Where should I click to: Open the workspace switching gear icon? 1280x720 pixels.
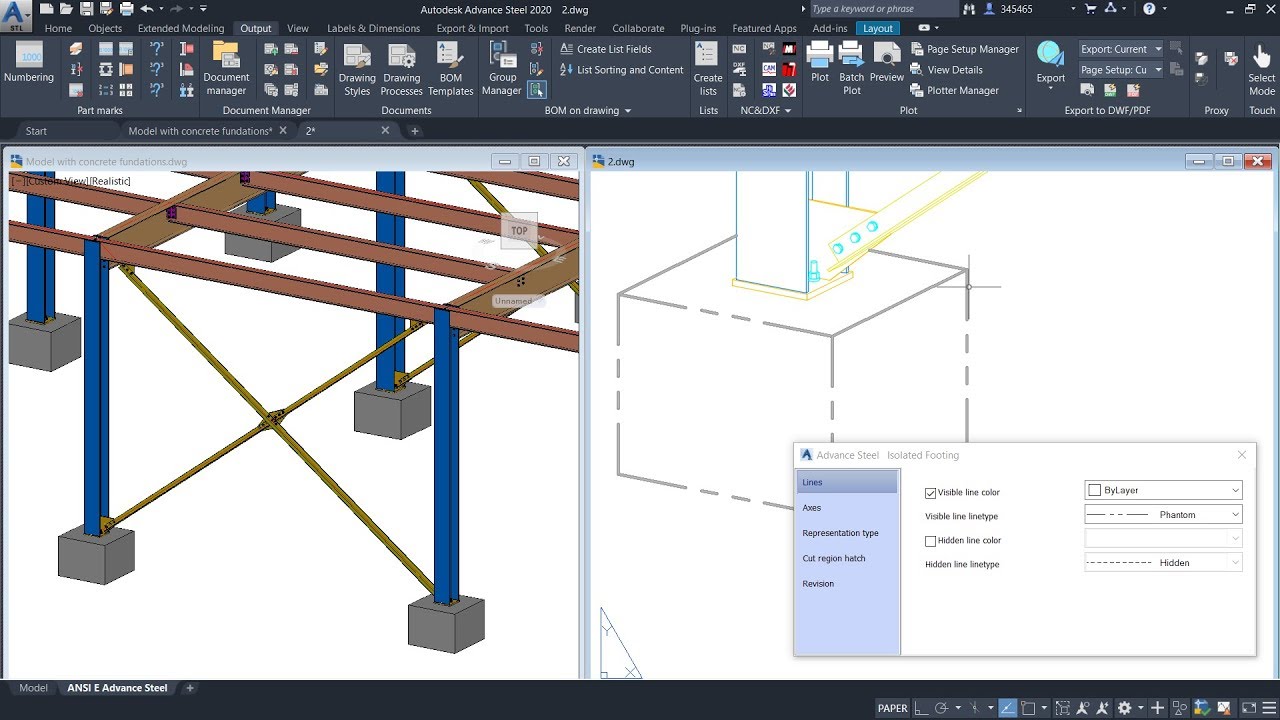[x=1124, y=708]
